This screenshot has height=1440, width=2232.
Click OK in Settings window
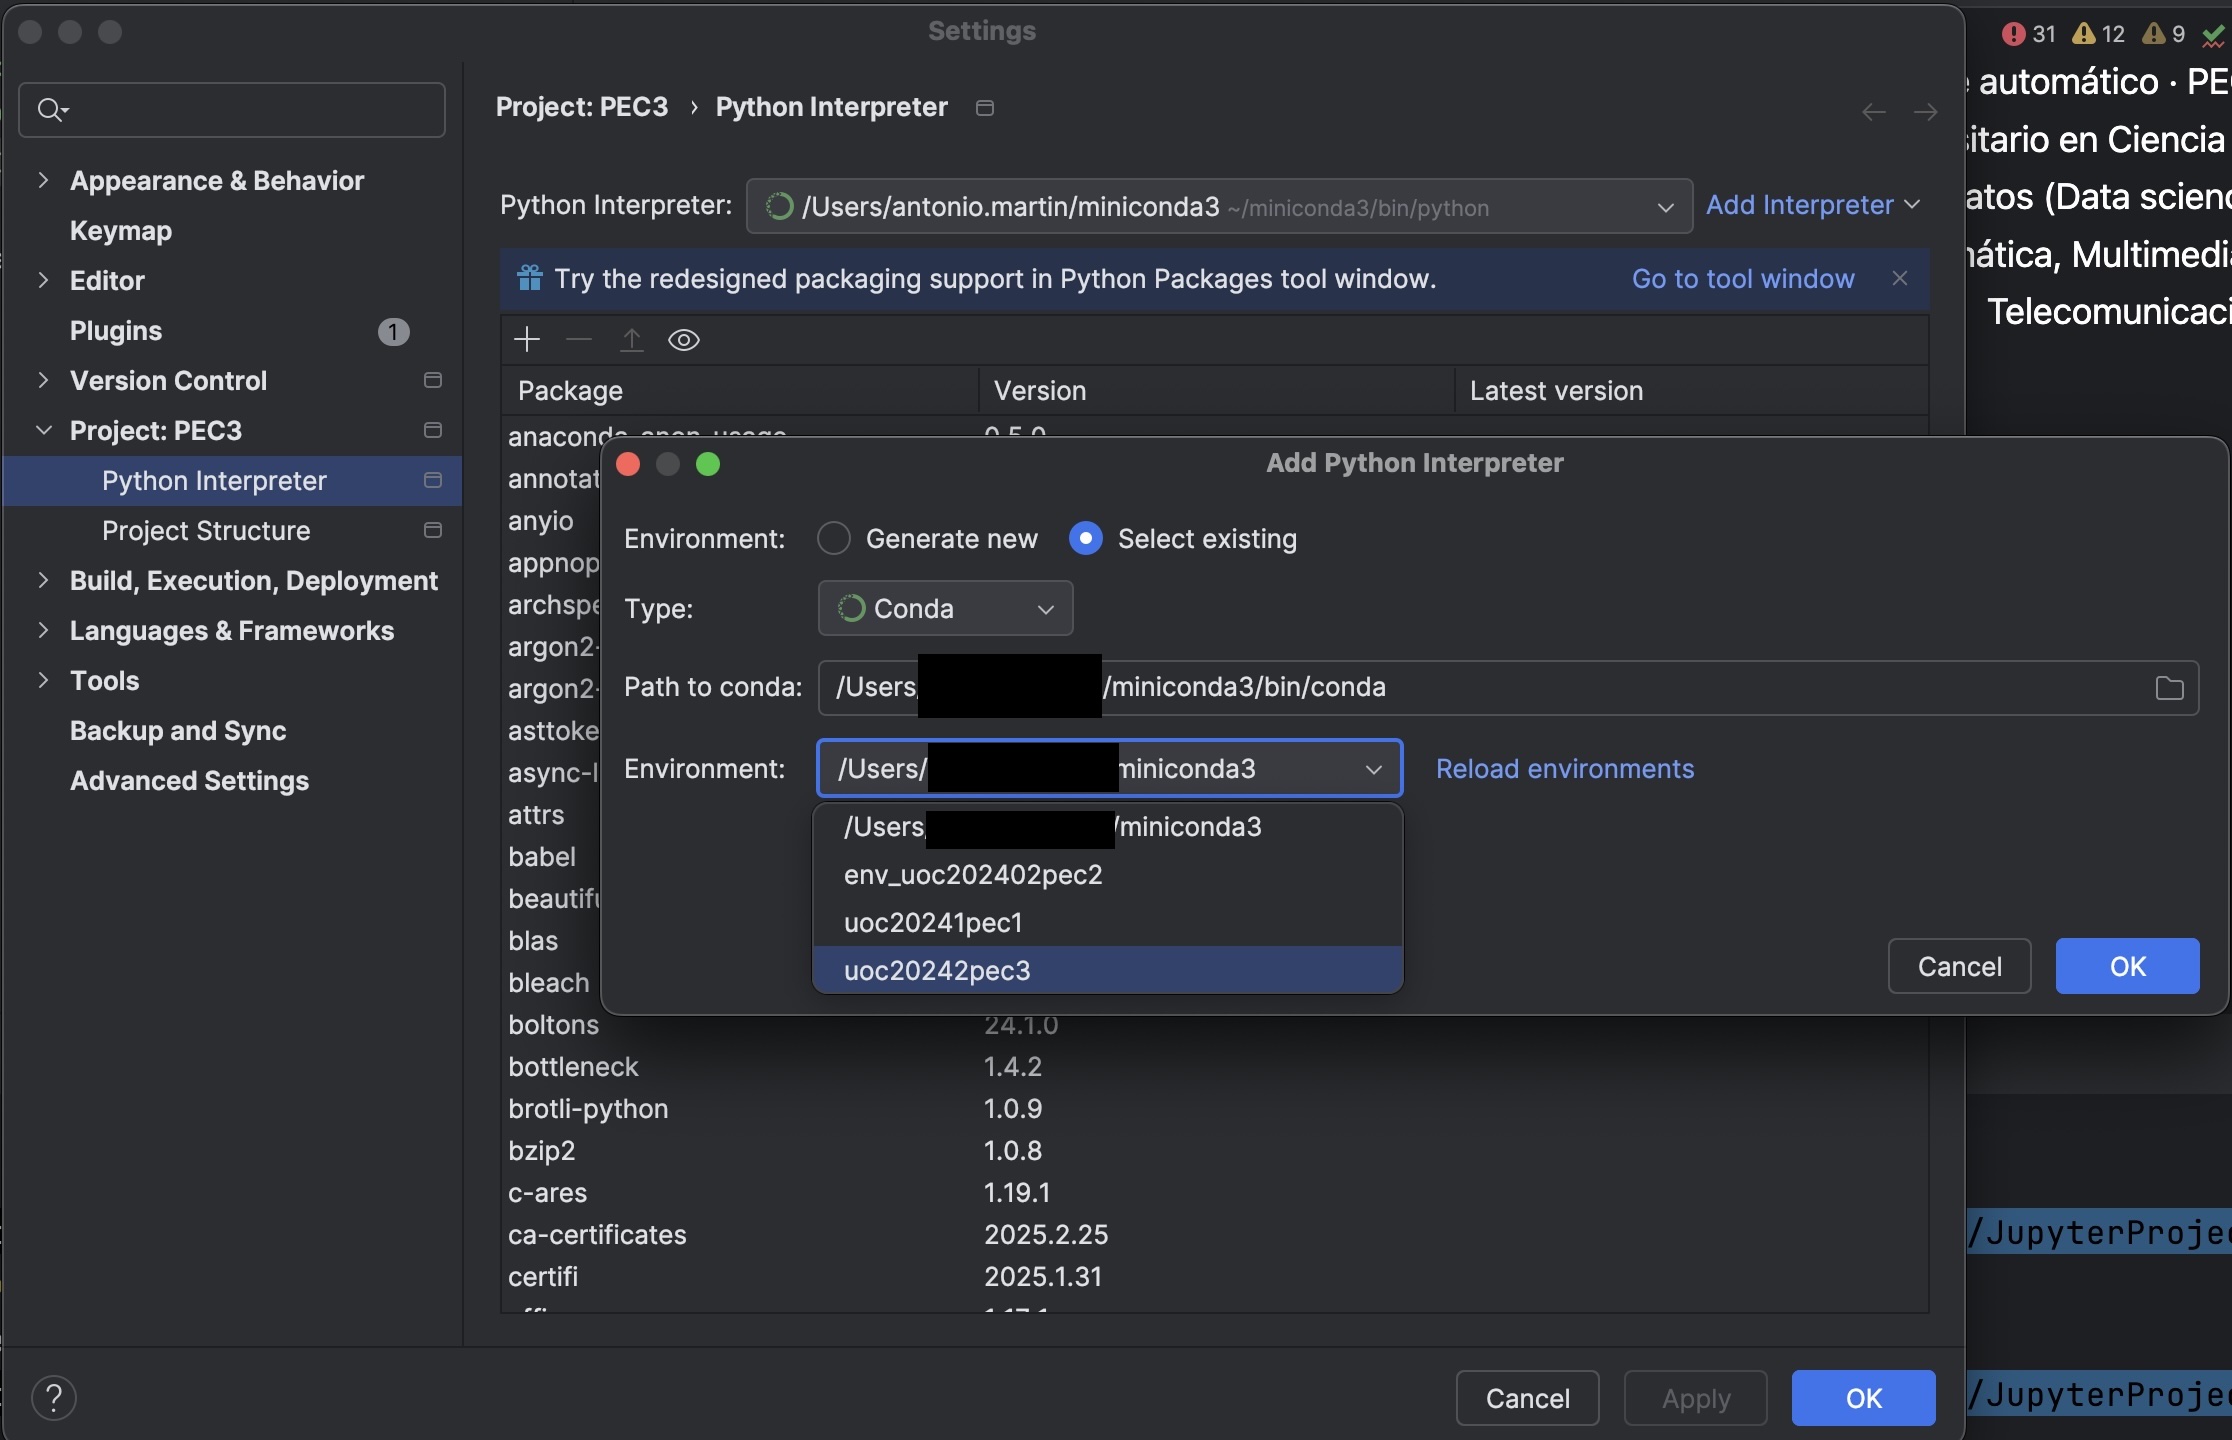(1863, 1398)
